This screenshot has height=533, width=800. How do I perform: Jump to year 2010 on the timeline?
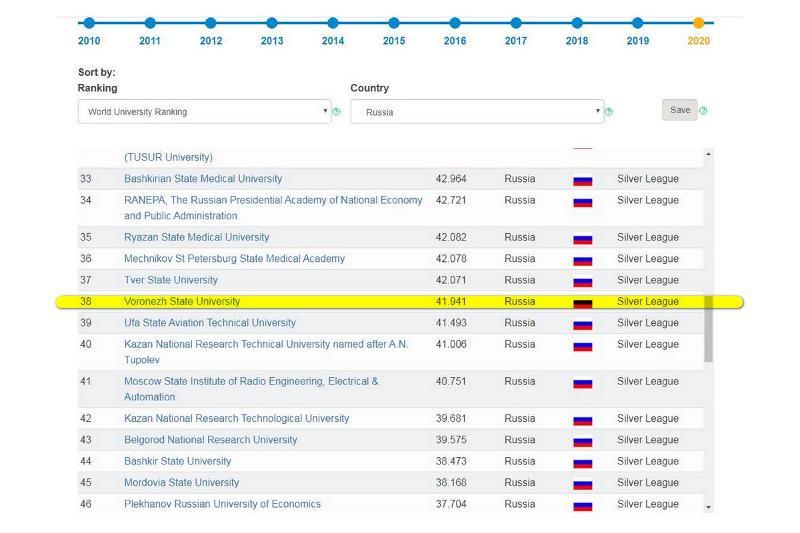tap(89, 23)
